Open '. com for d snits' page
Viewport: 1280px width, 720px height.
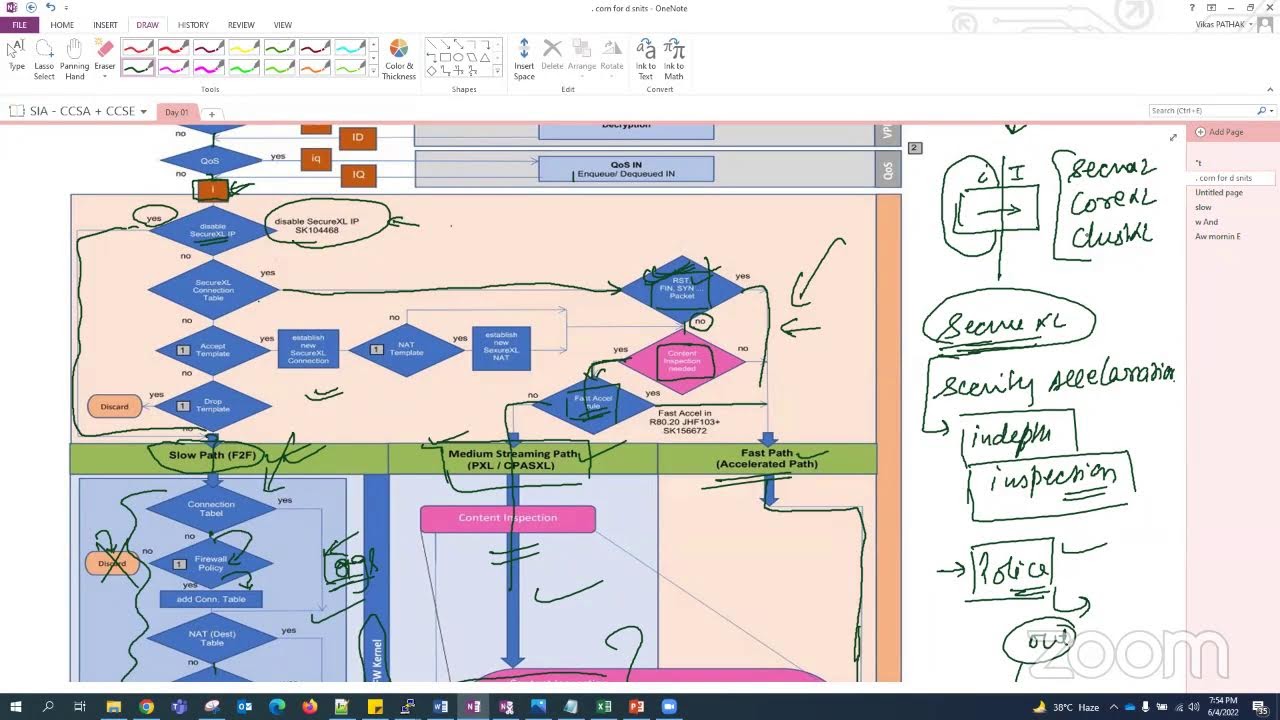click(1223, 178)
